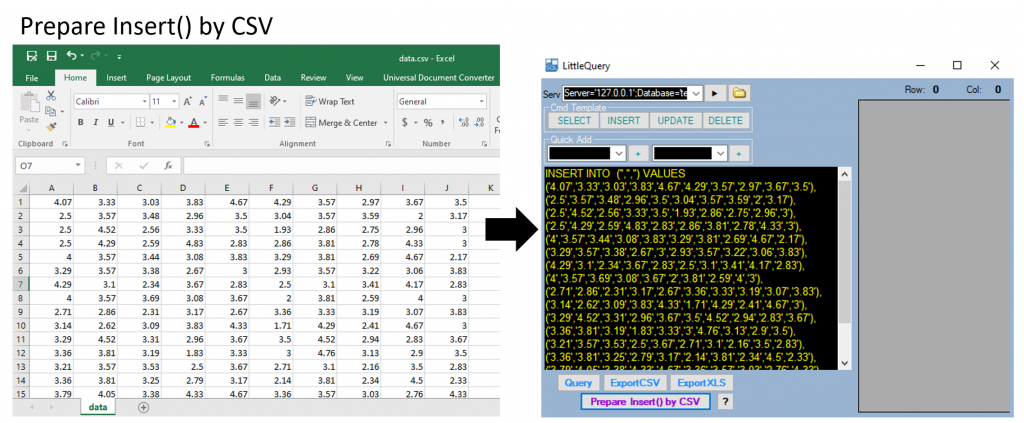
Task: Click the Undo arrow in Excel
Action: click(x=71, y=57)
